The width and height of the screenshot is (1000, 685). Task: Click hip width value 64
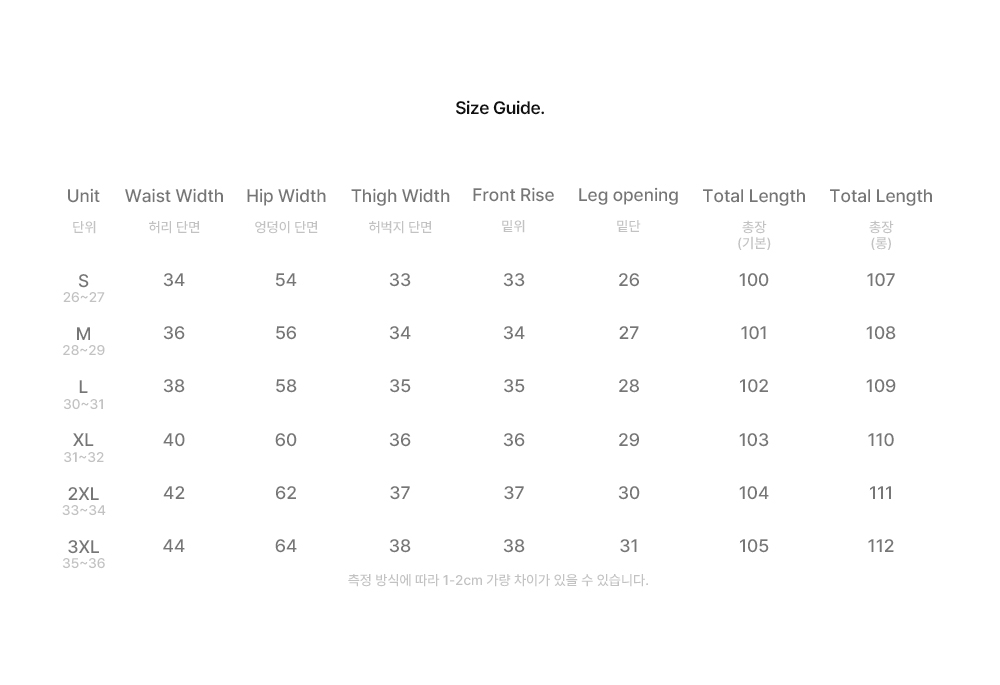coord(286,546)
